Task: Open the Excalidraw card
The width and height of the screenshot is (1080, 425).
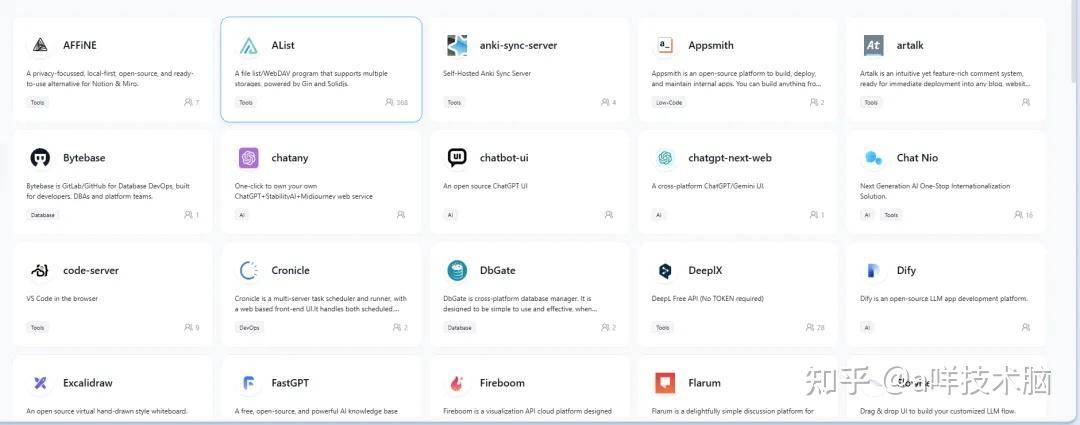Action: click(x=113, y=388)
